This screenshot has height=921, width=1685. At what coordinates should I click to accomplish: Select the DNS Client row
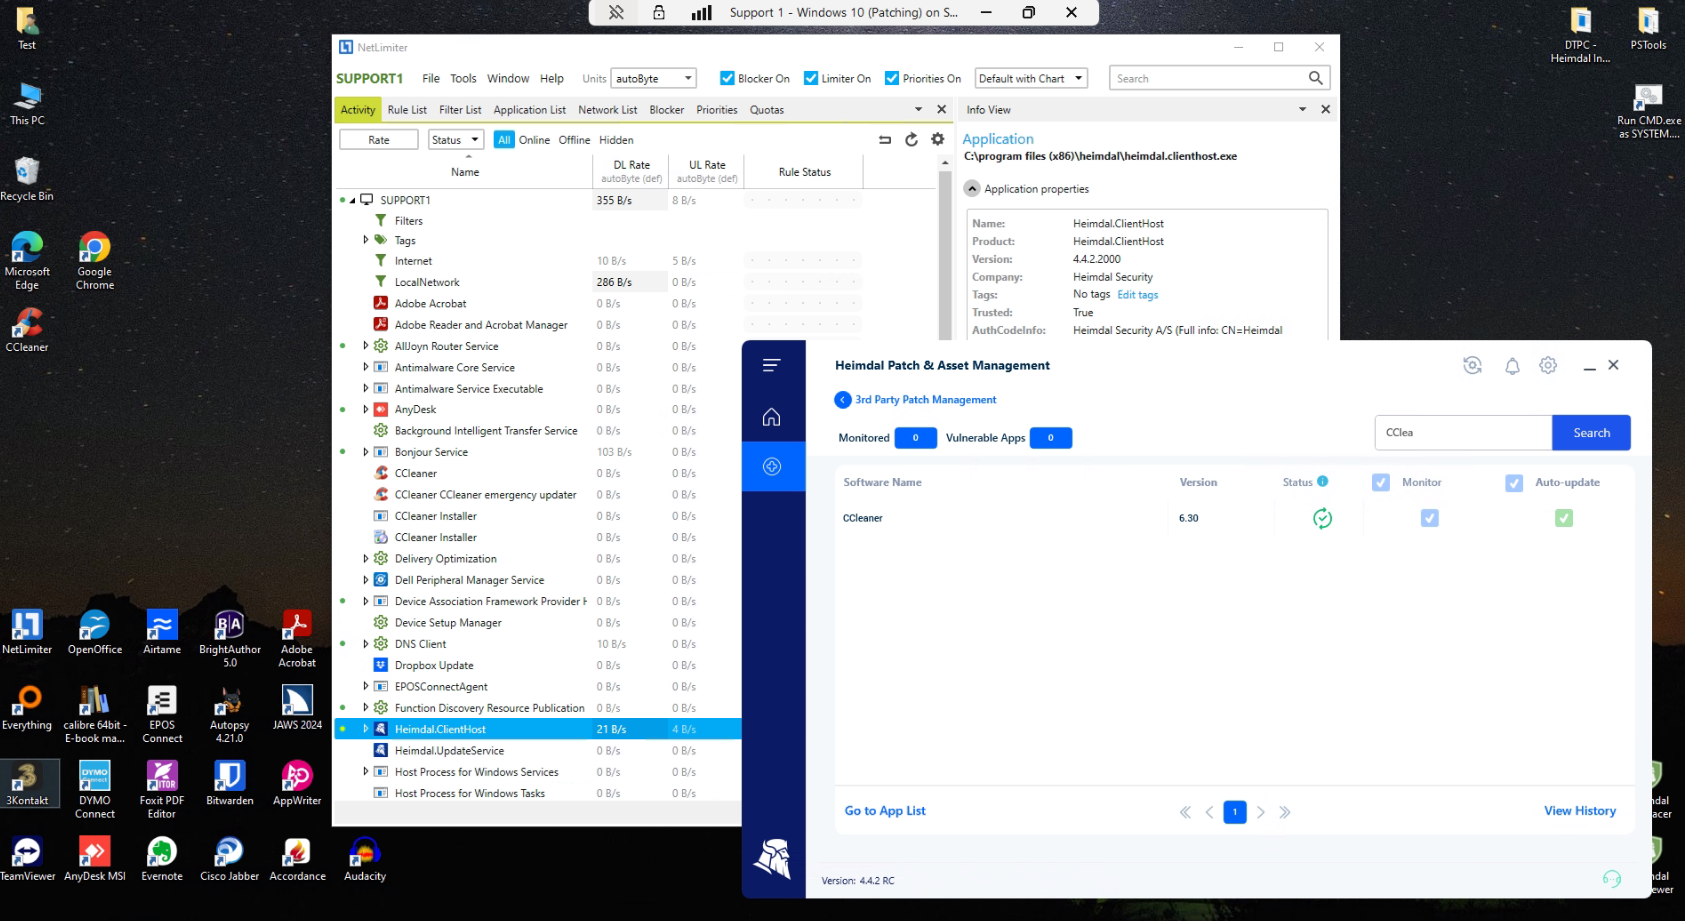click(537, 644)
